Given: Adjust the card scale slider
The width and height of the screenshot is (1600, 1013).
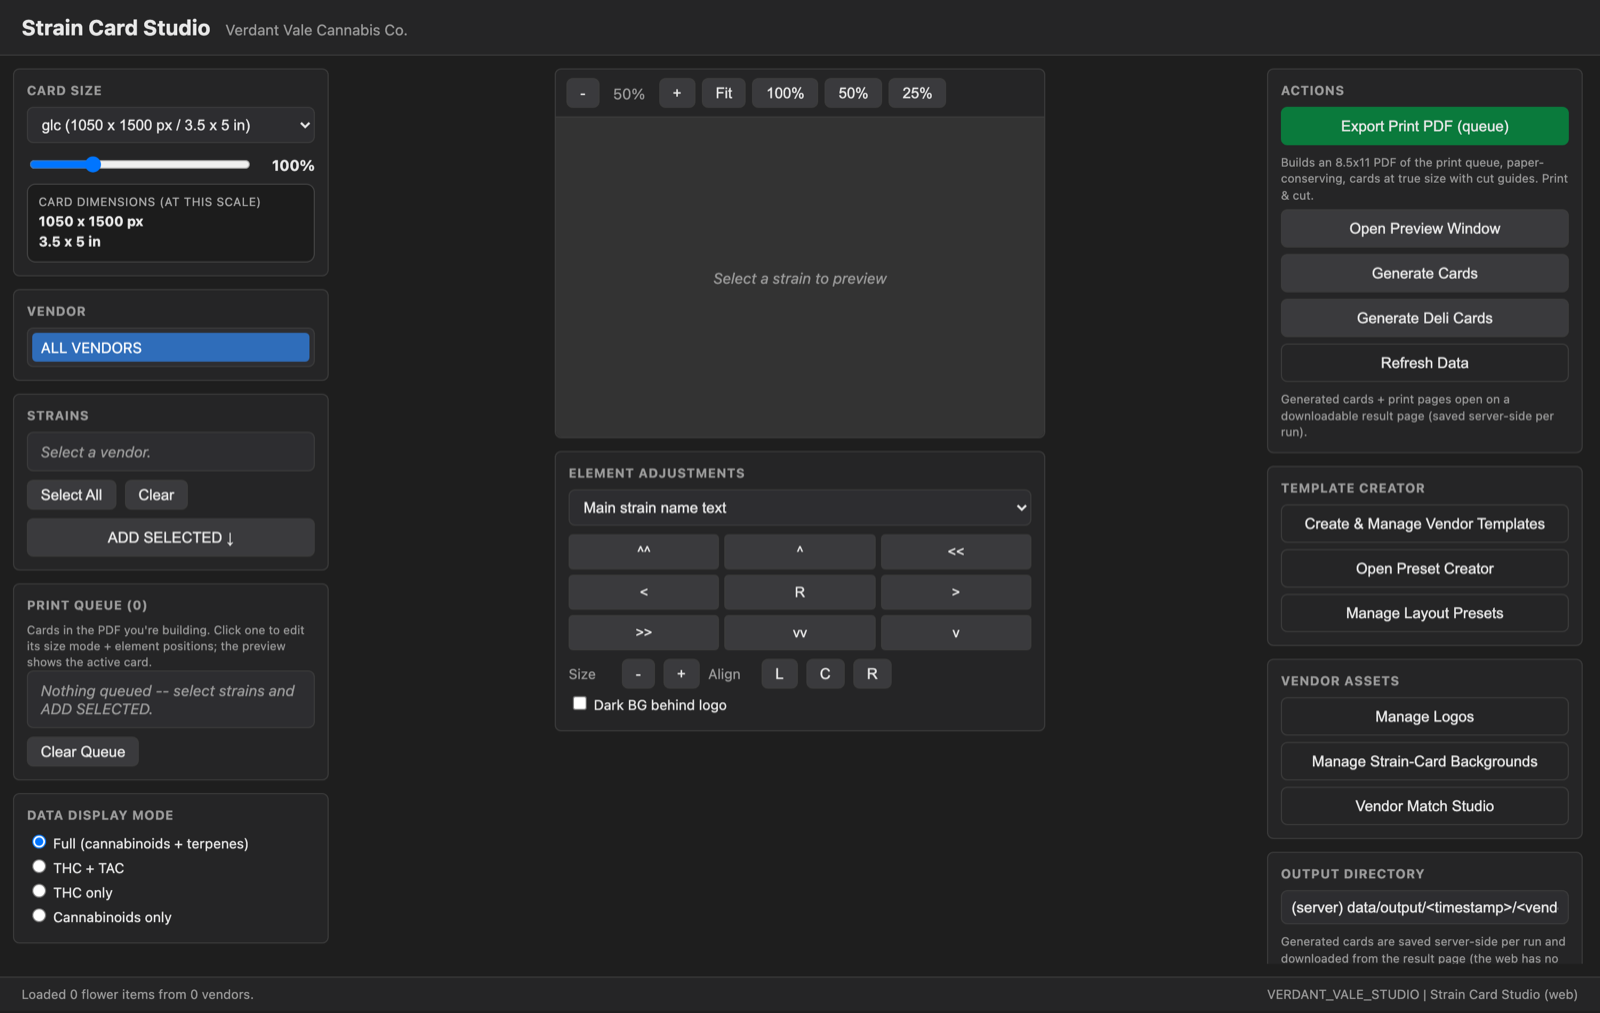Looking at the screenshot, I should tap(140, 164).
